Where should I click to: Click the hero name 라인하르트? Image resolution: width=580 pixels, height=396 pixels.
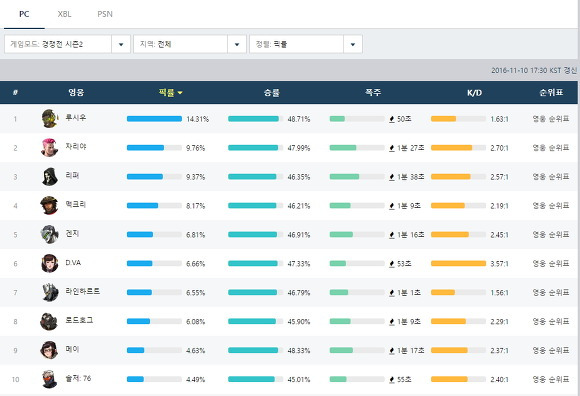[x=82, y=291]
